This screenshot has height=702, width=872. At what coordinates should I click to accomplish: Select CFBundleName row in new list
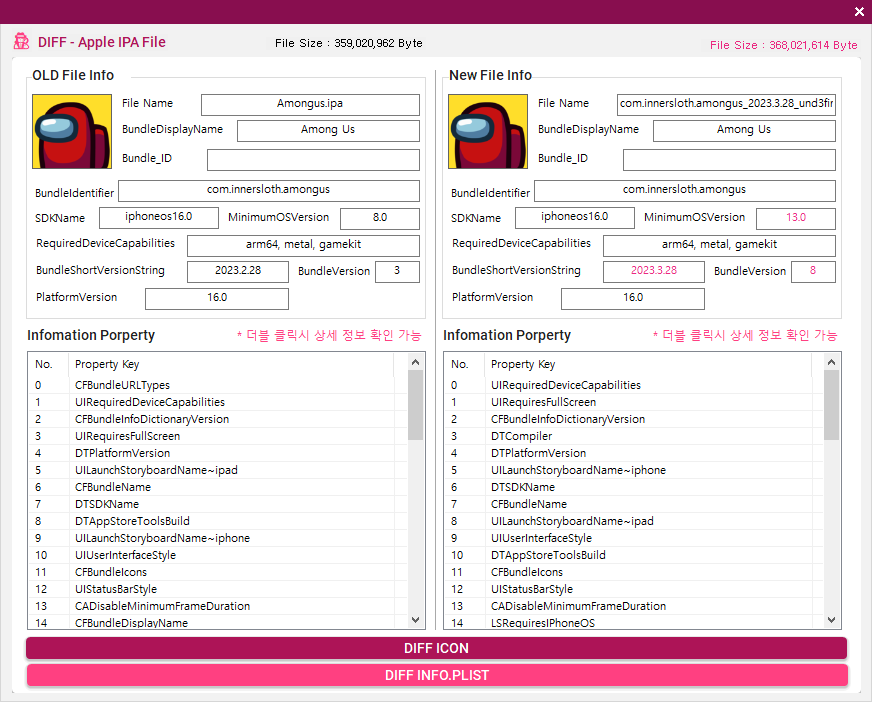pyautogui.click(x=635, y=504)
